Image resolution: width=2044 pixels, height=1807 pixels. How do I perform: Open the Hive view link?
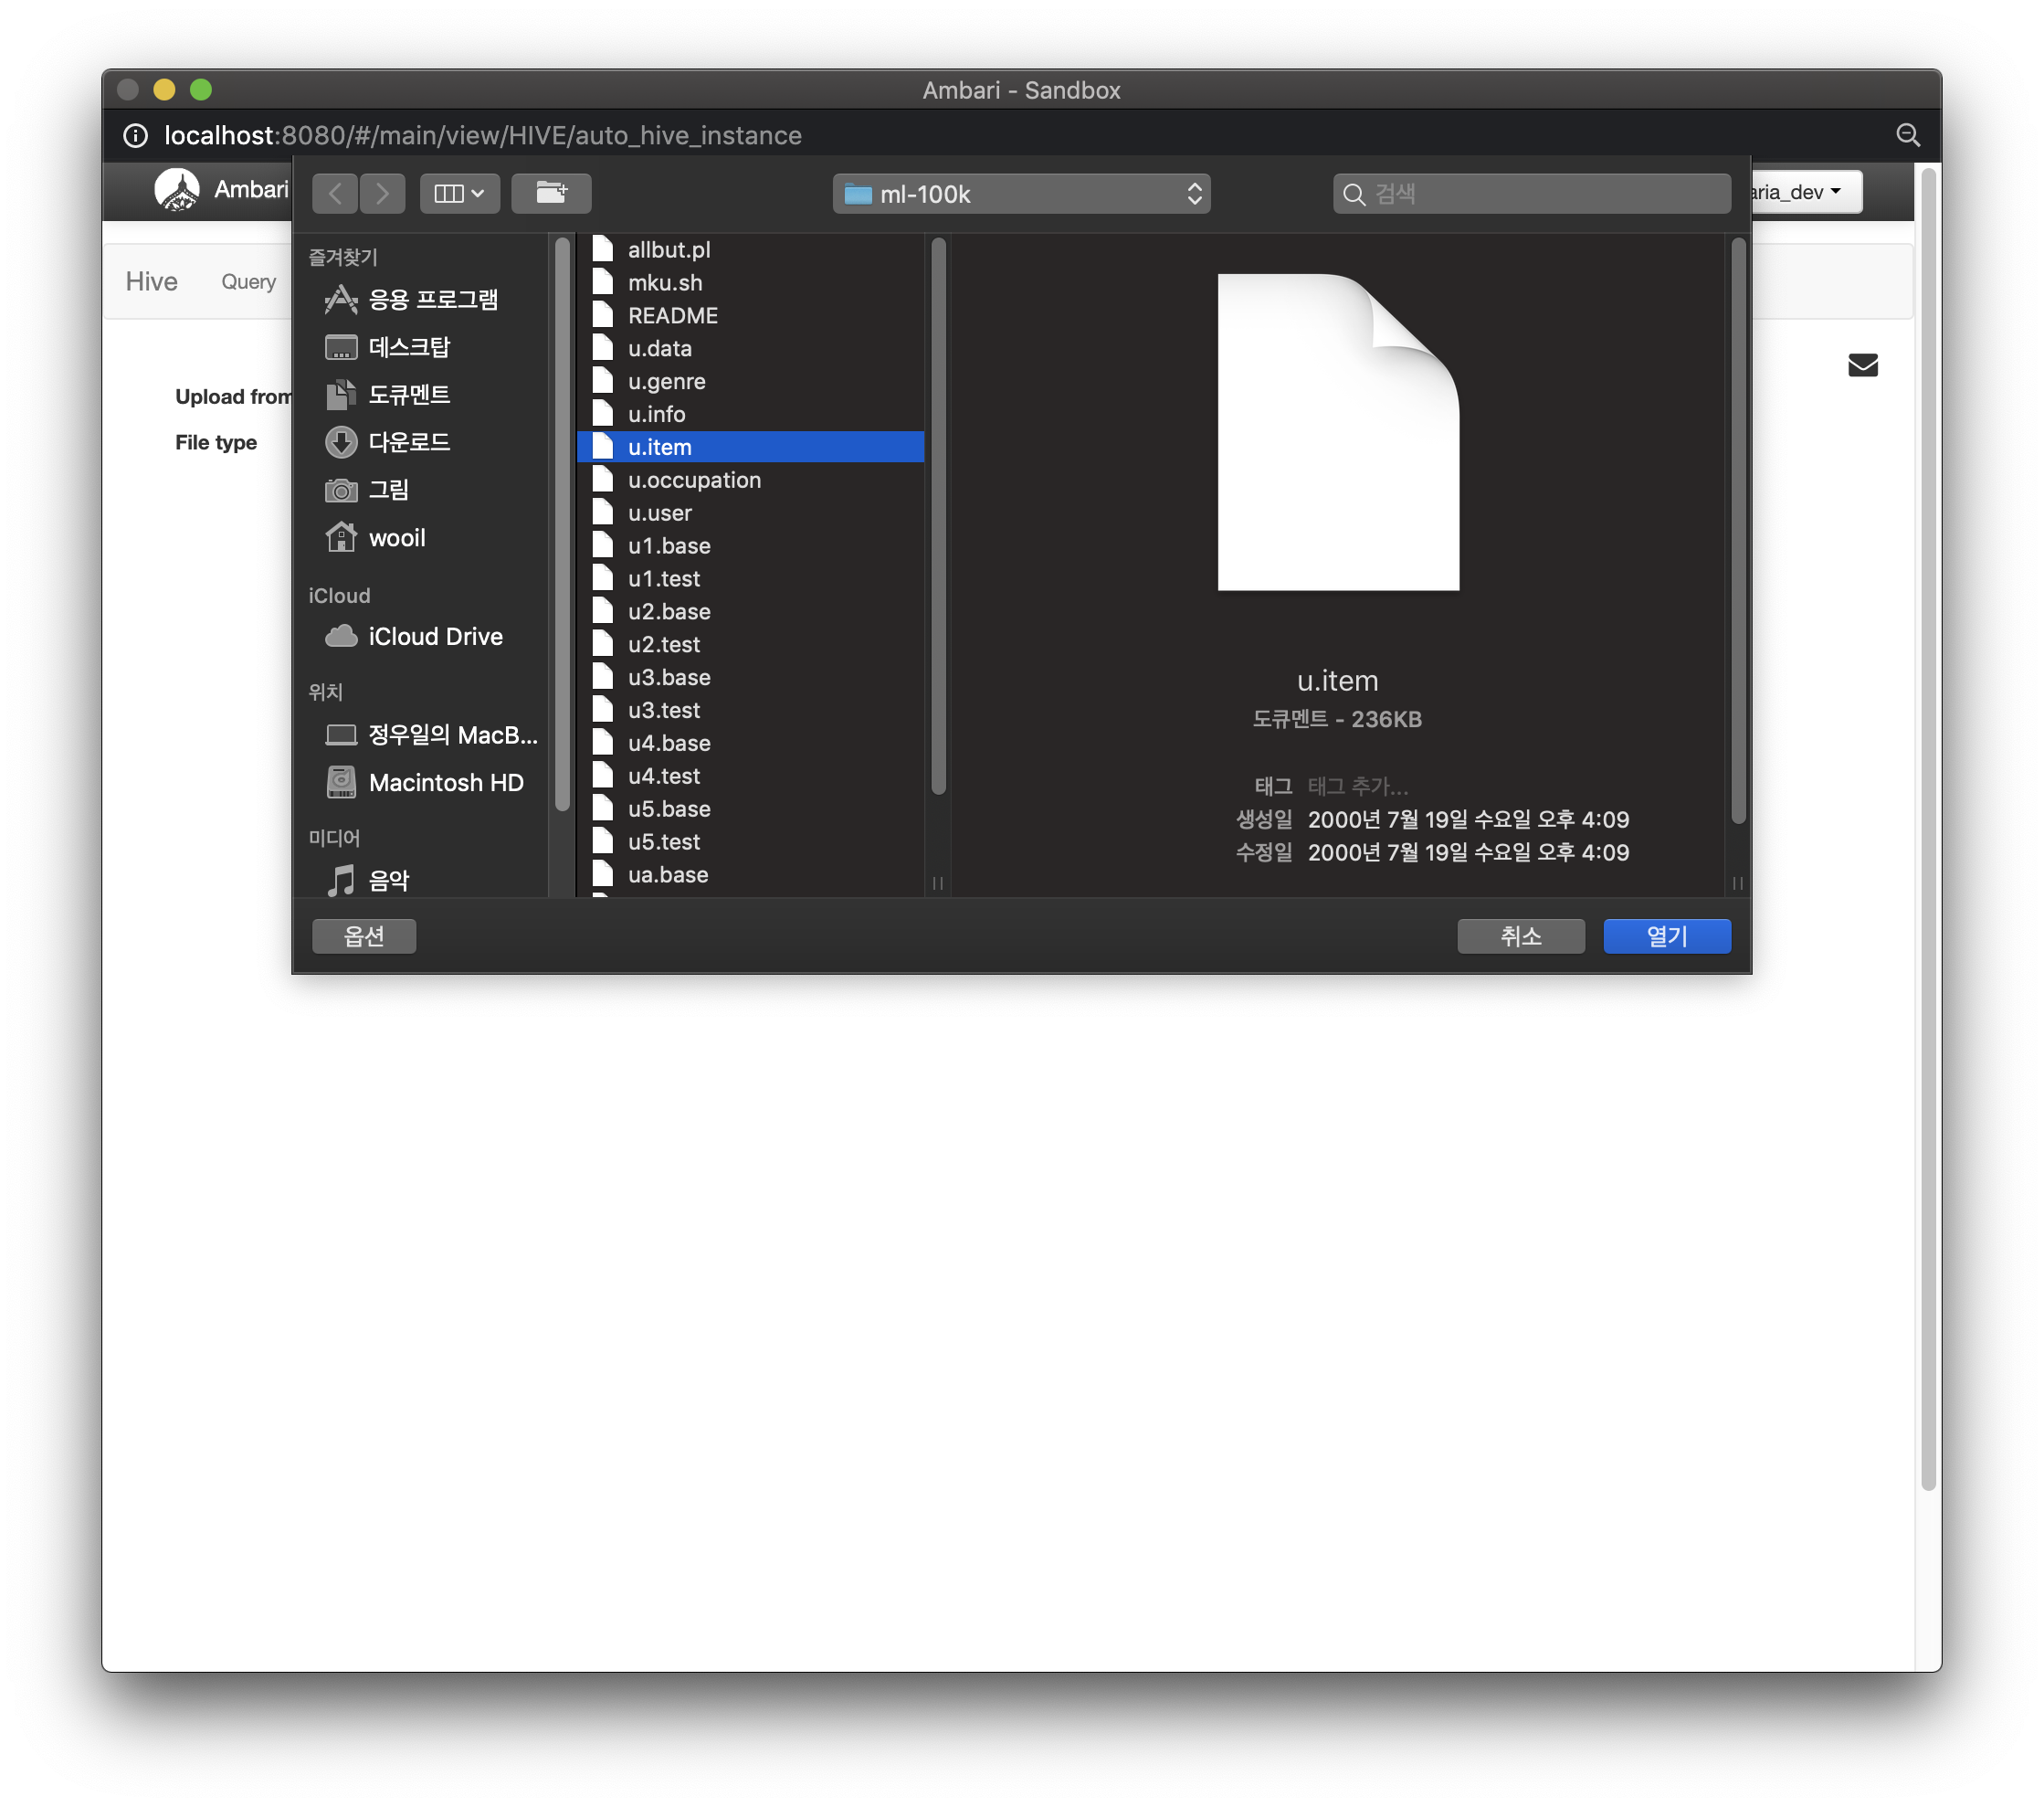pyautogui.click(x=151, y=281)
